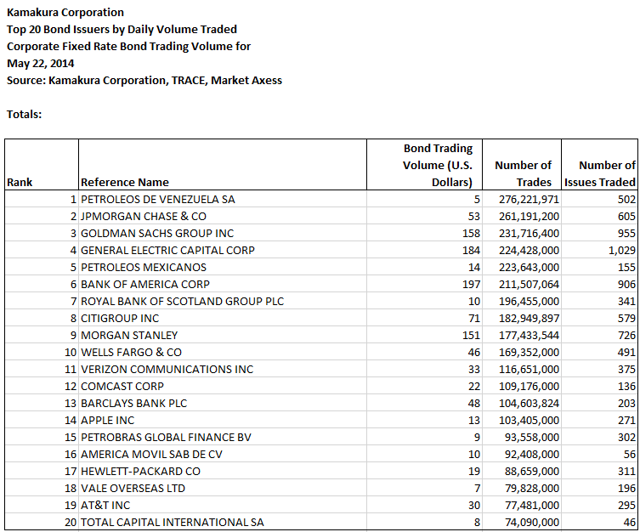The image size is (640, 532).
Task: Click the value '109,176,000' in Comcast row
Action: [x=529, y=386]
